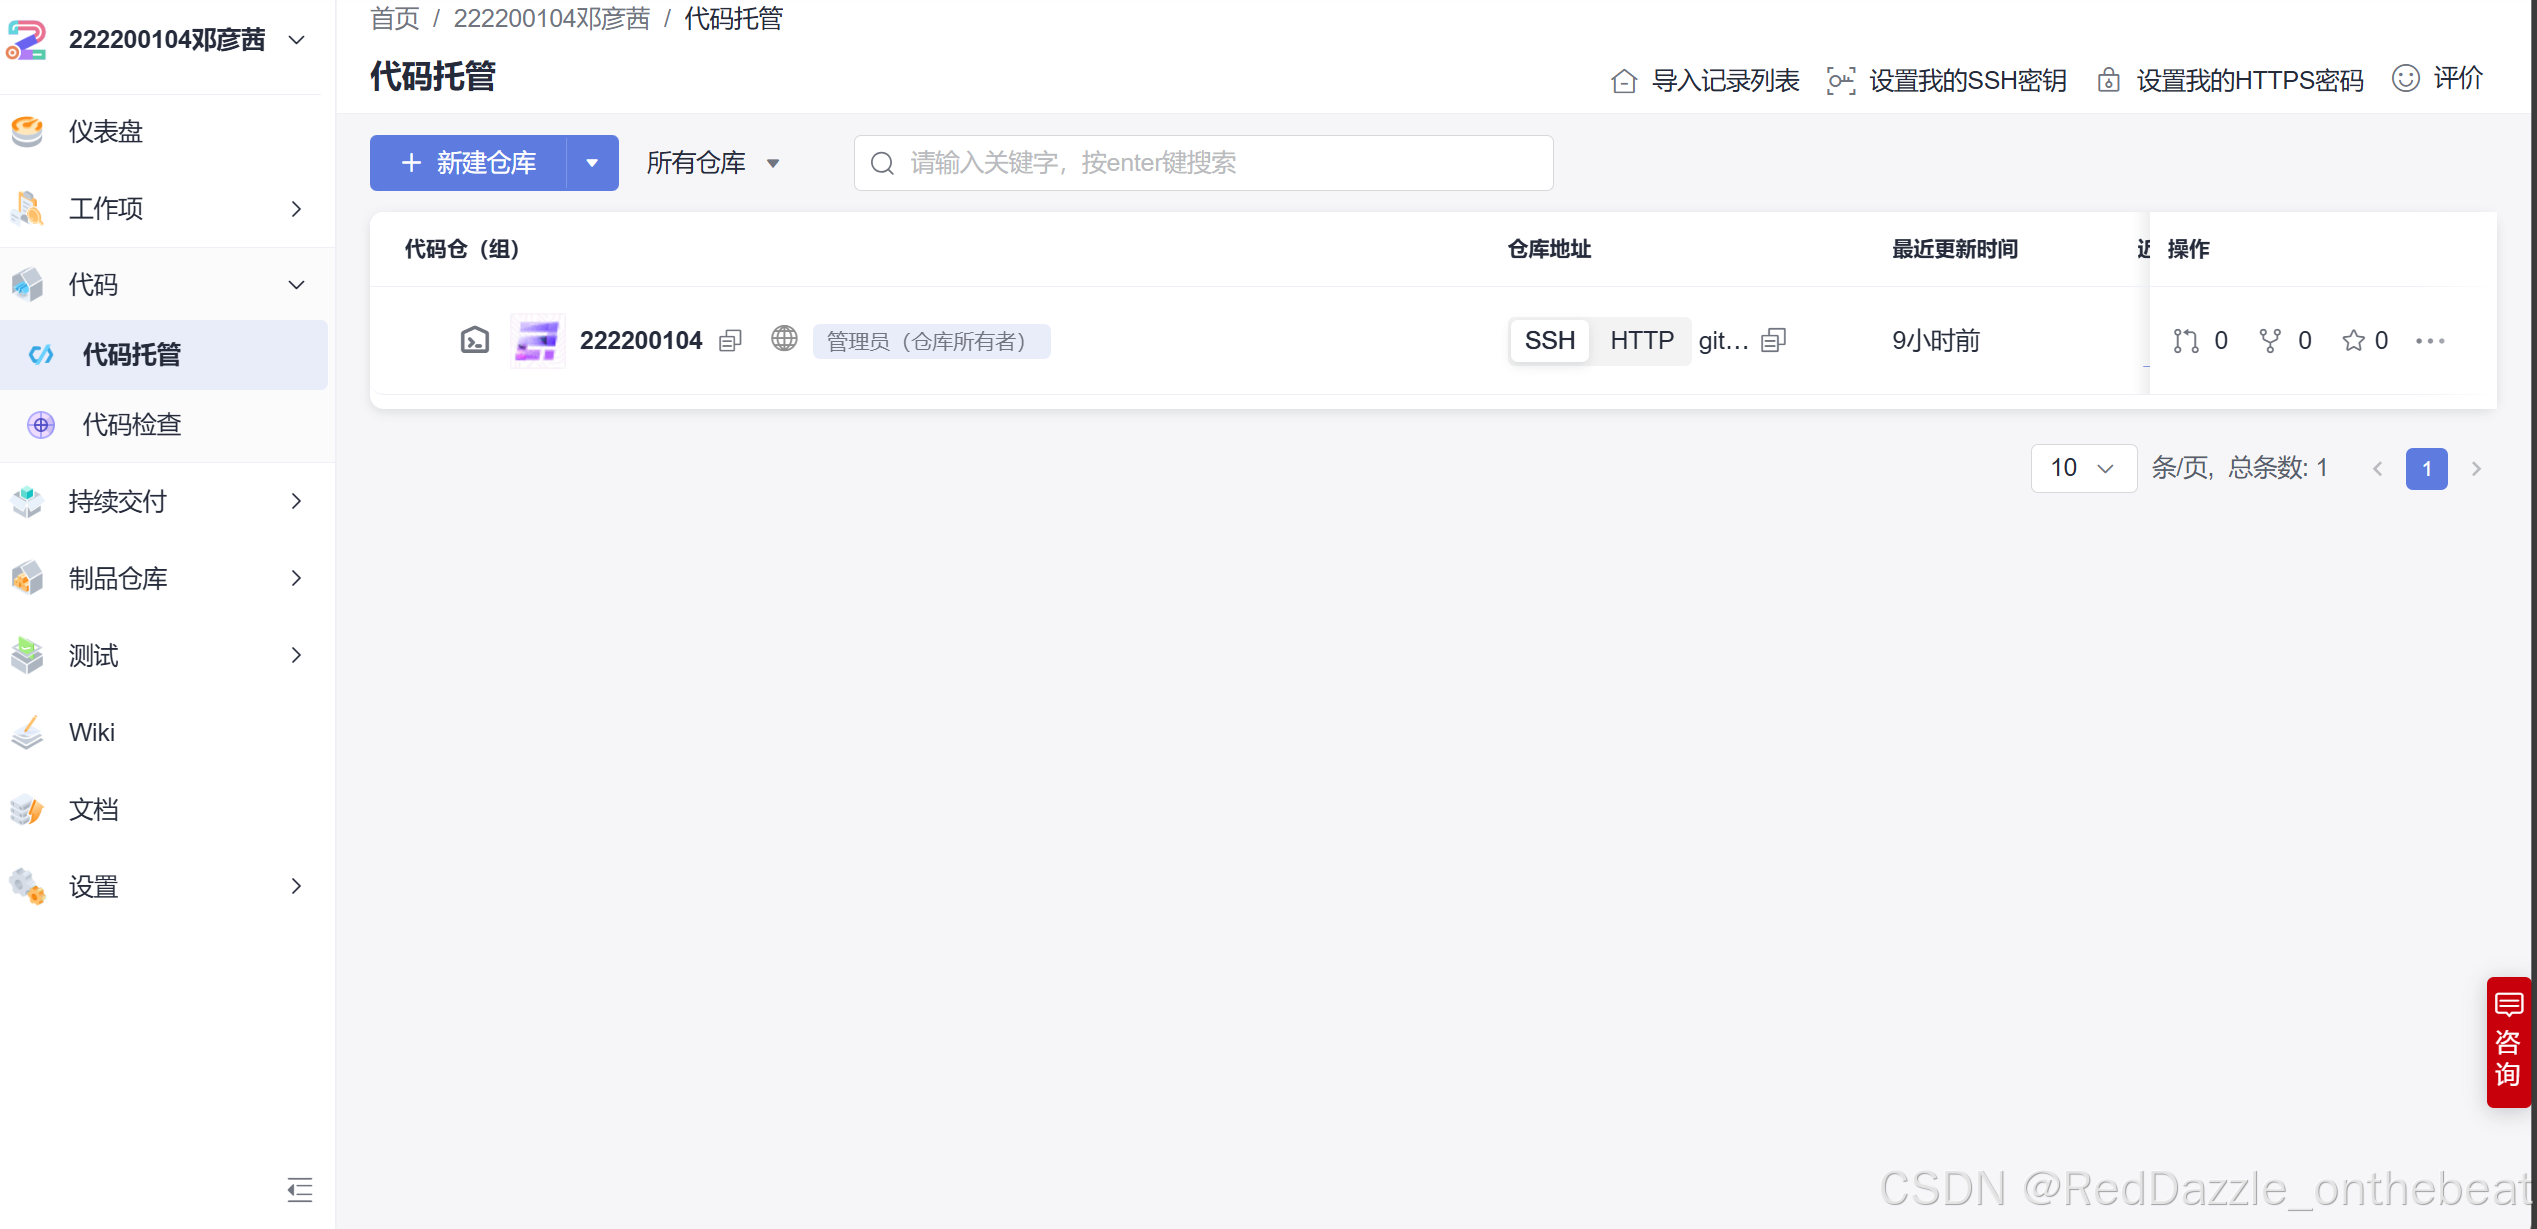
Task: Click the fork icon for the repository
Action: (2270, 341)
